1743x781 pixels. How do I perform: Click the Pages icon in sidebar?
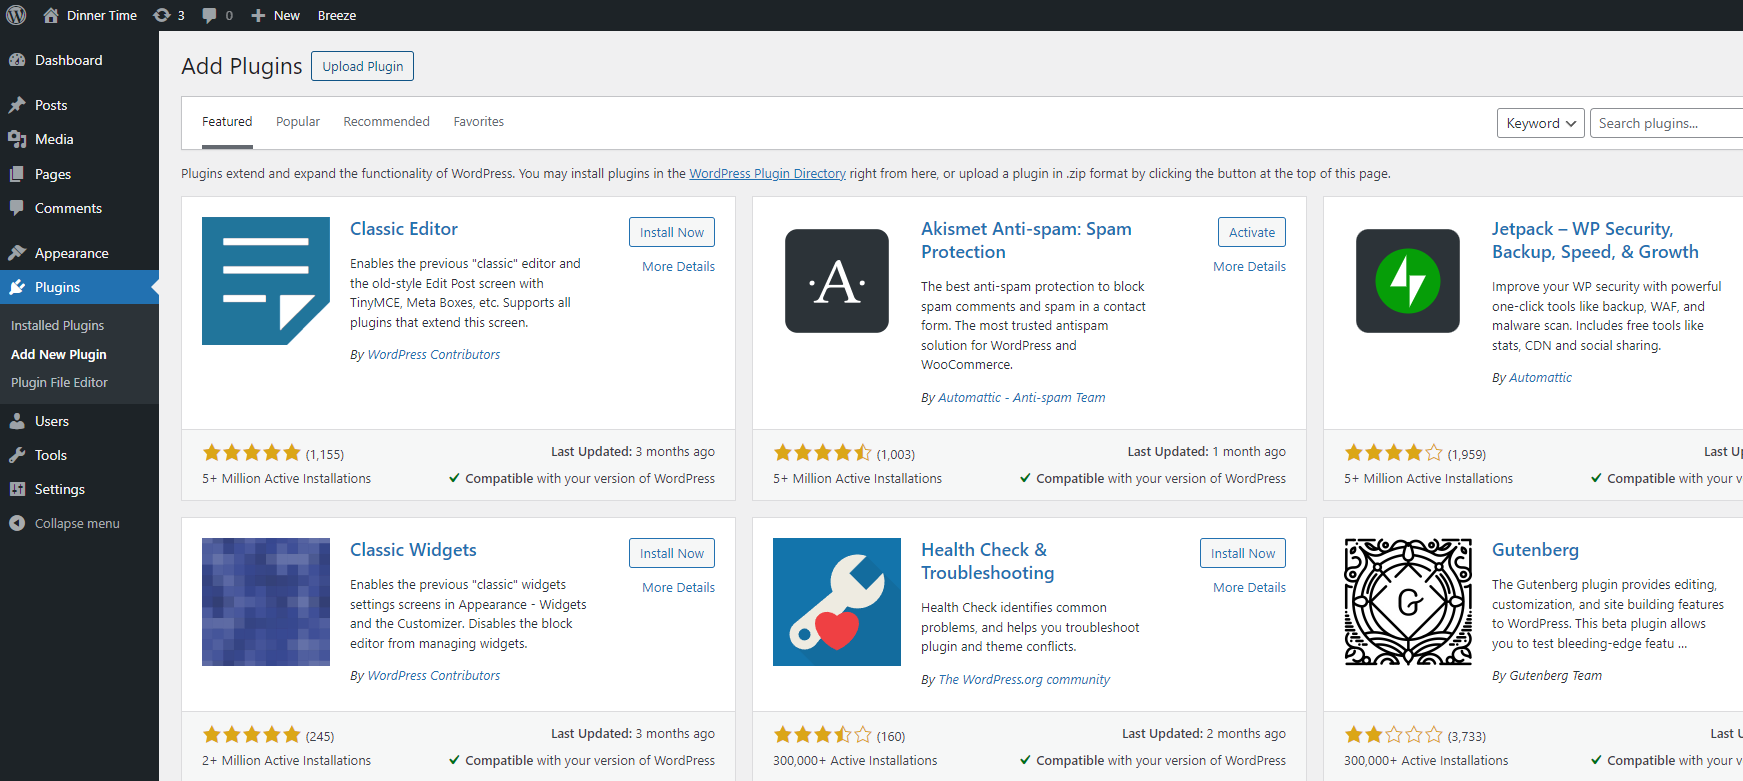17,174
